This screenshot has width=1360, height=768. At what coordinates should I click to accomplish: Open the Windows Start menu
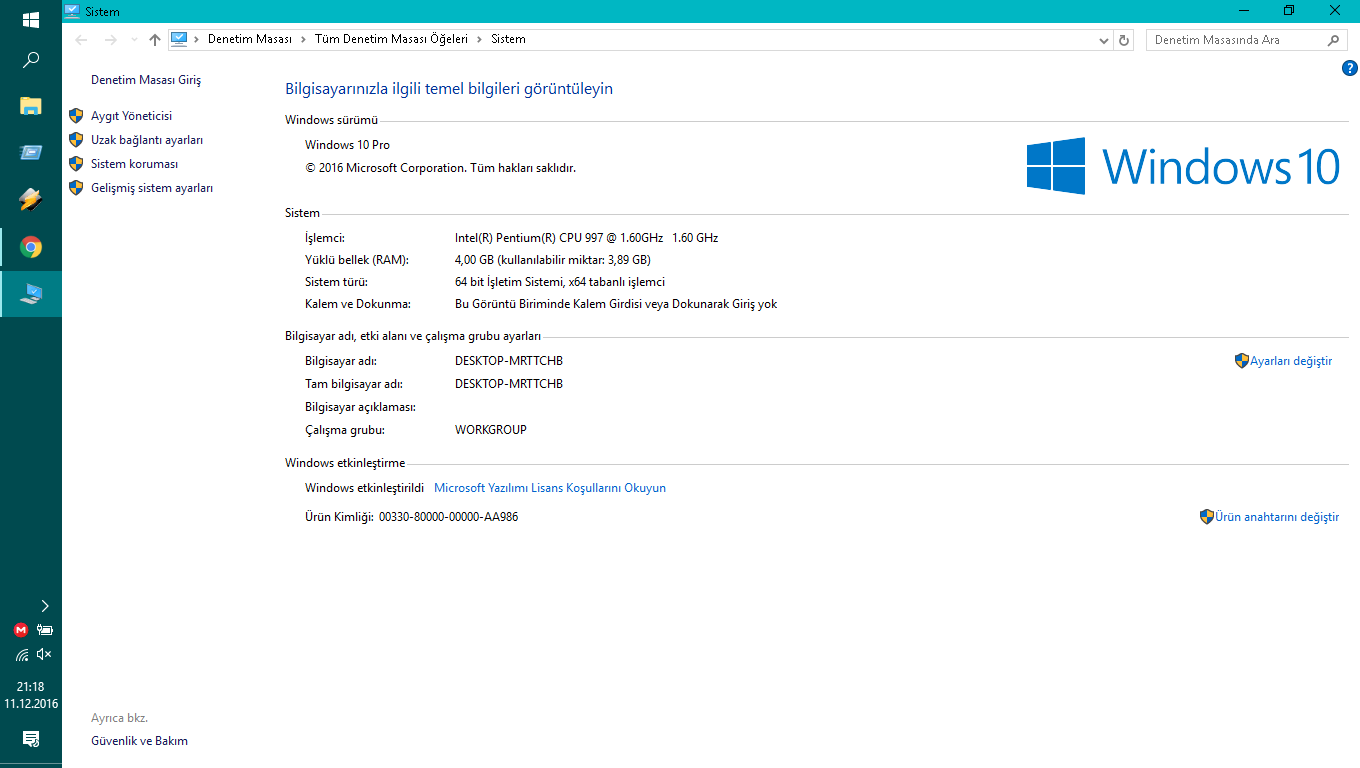click(30, 19)
